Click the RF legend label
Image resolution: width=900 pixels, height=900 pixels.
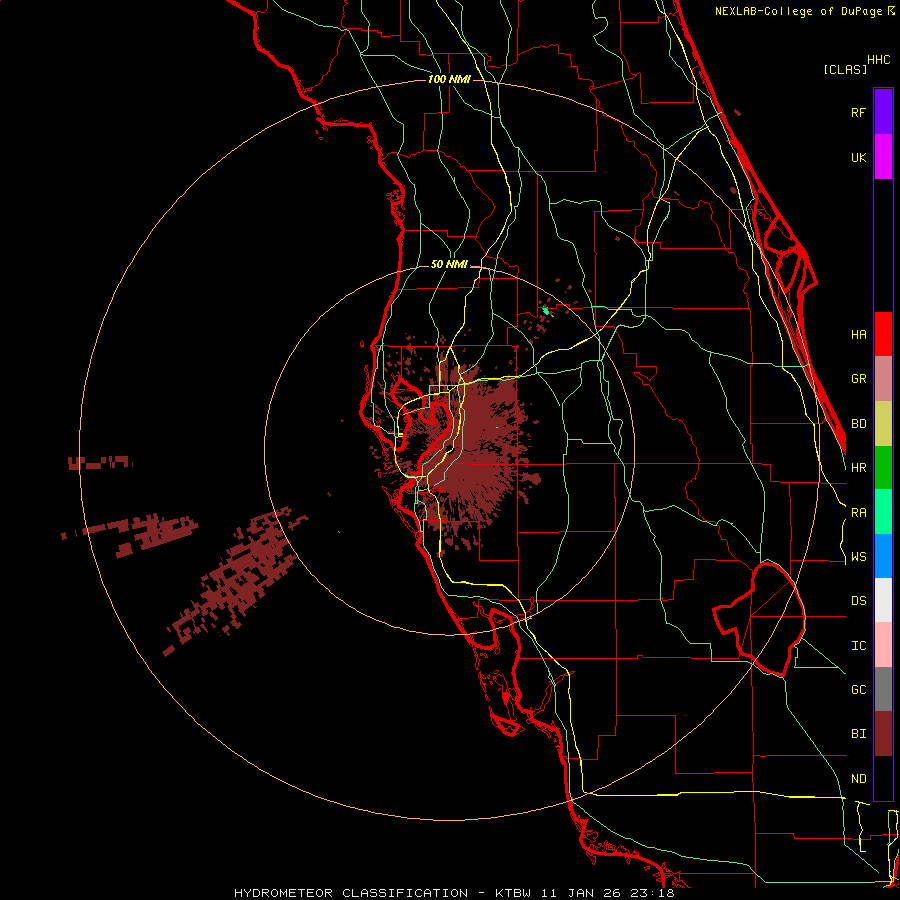tap(858, 112)
